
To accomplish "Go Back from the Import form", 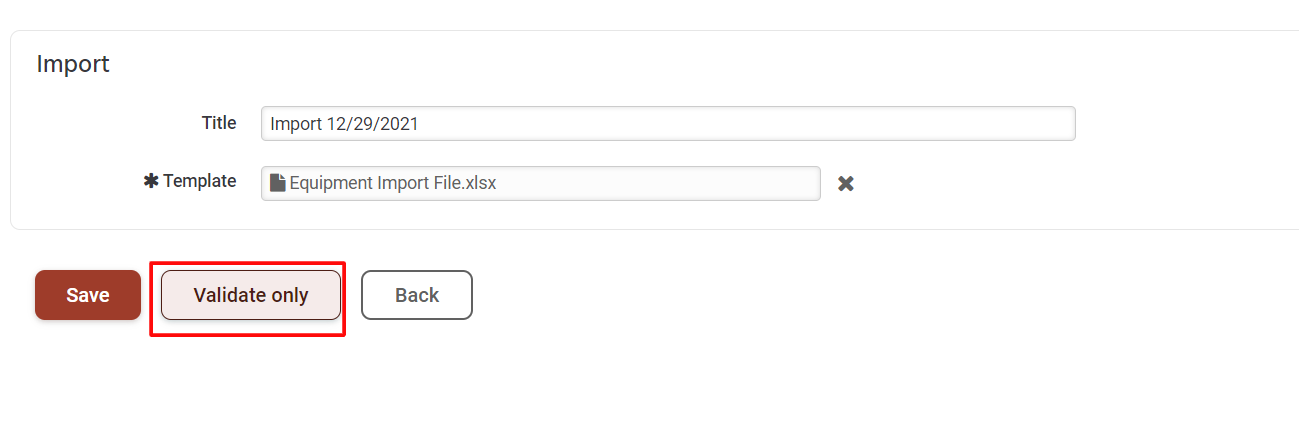I will coord(417,295).
